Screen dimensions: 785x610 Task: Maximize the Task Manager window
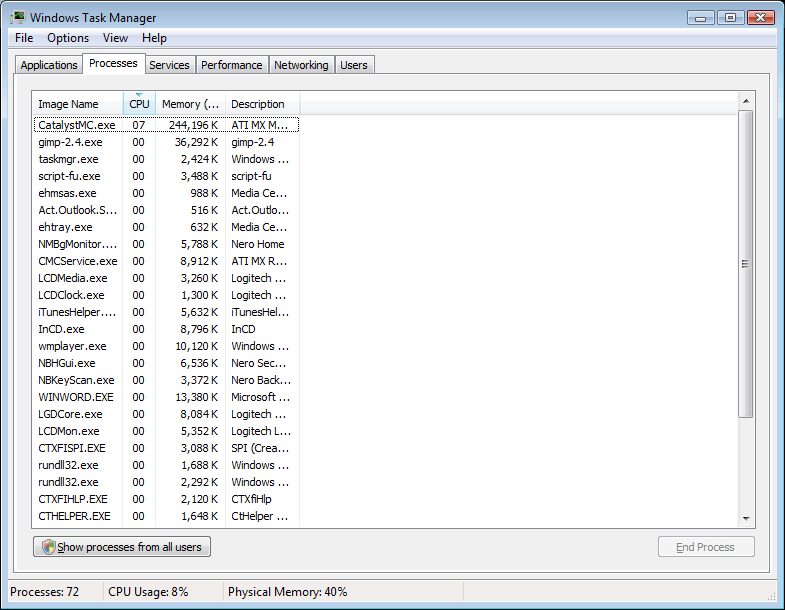[730, 18]
